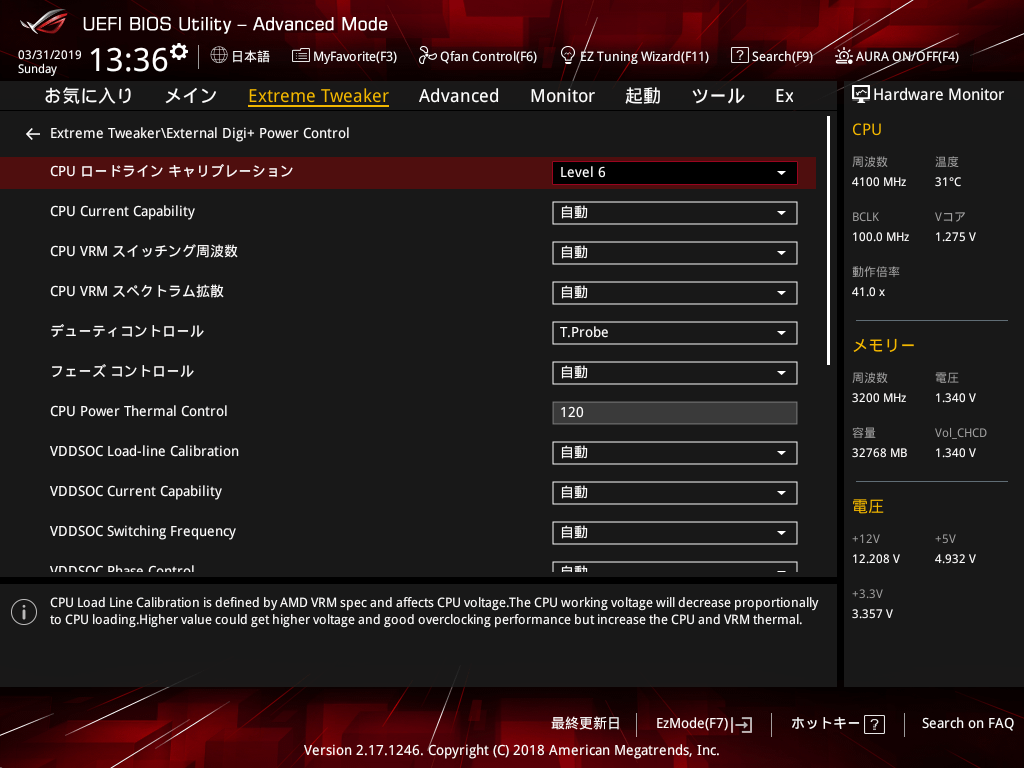Launch Qfan Control(F6)
The image size is (1024, 768).
click(477, 56)
